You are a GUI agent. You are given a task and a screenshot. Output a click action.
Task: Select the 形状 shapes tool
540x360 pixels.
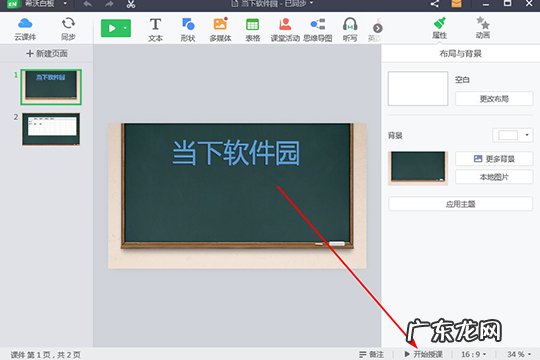[x=188, y=30]
